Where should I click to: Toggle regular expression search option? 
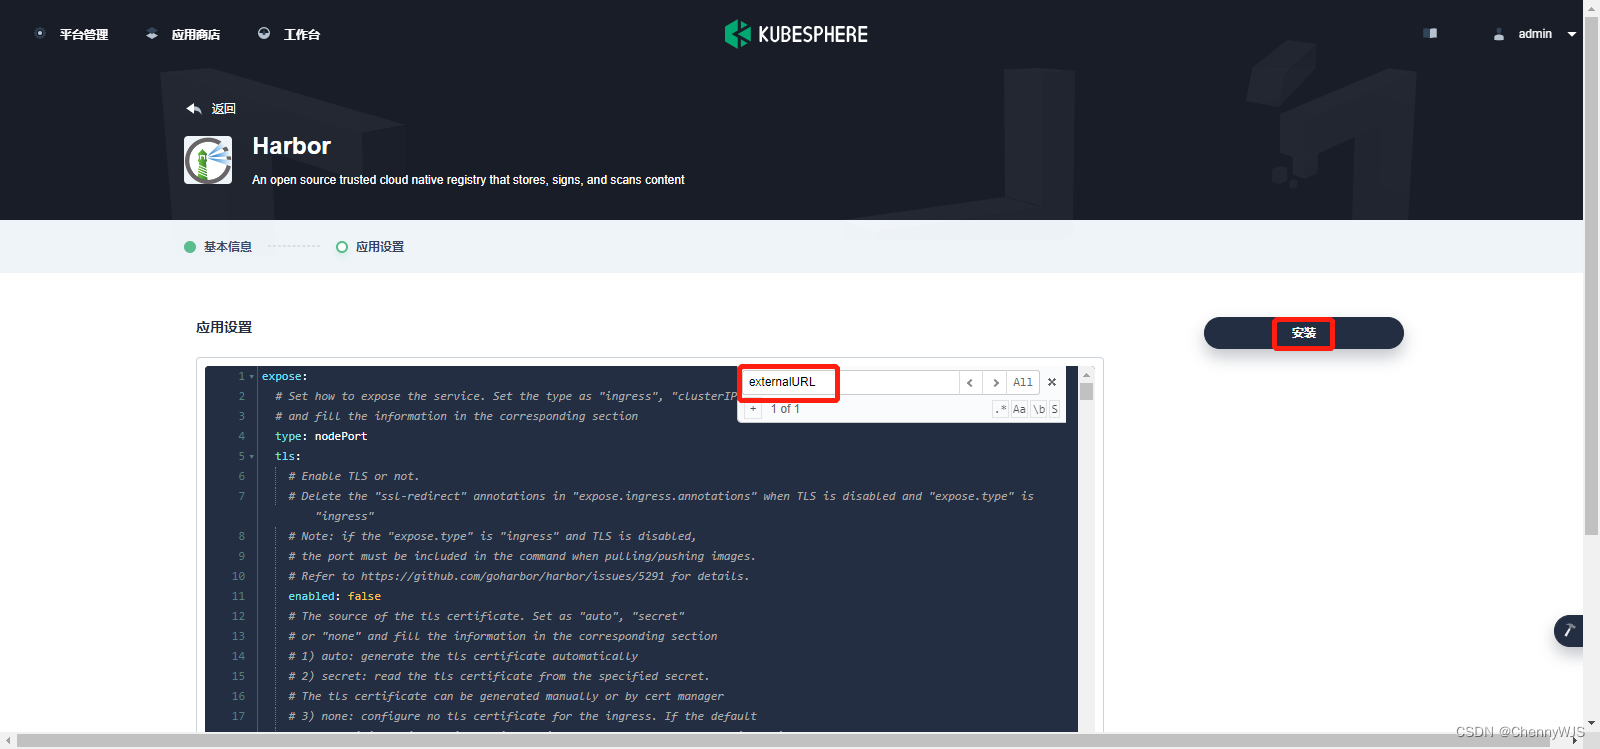click(1001, 409)
